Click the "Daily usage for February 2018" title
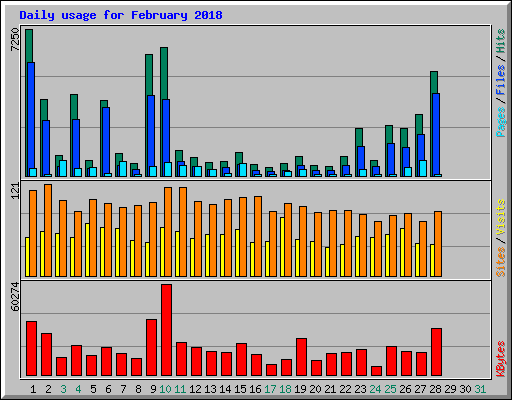The image size is (512, 400). (x=121, y=15)
